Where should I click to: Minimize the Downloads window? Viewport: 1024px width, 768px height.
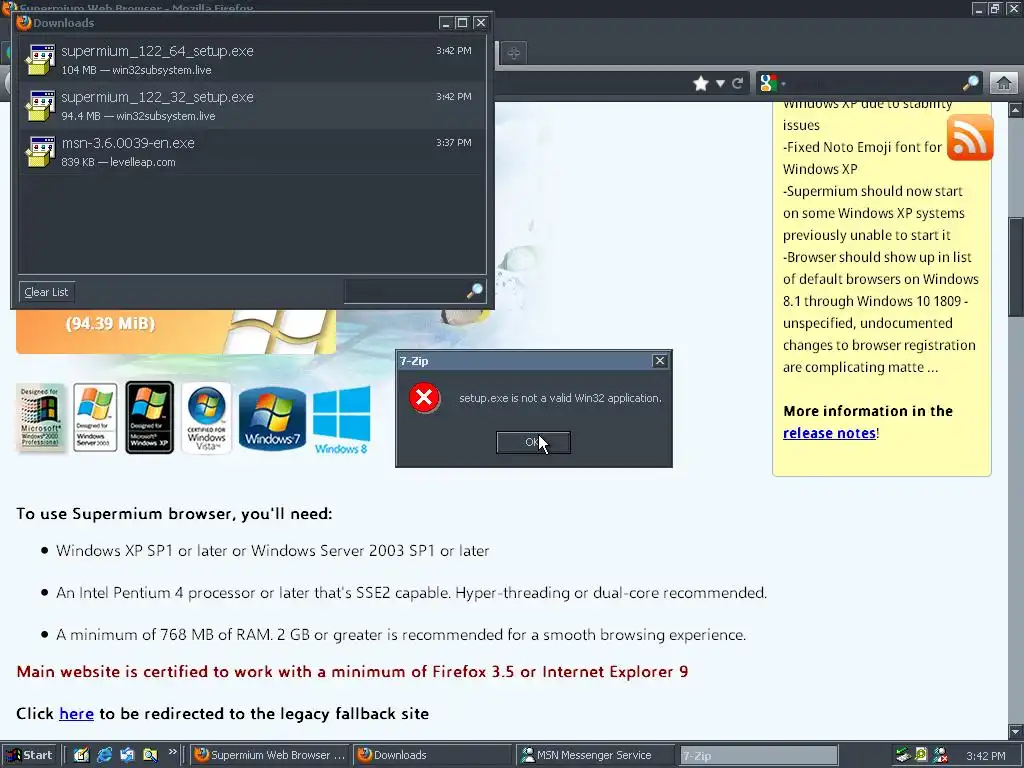[x=445, y=23]
